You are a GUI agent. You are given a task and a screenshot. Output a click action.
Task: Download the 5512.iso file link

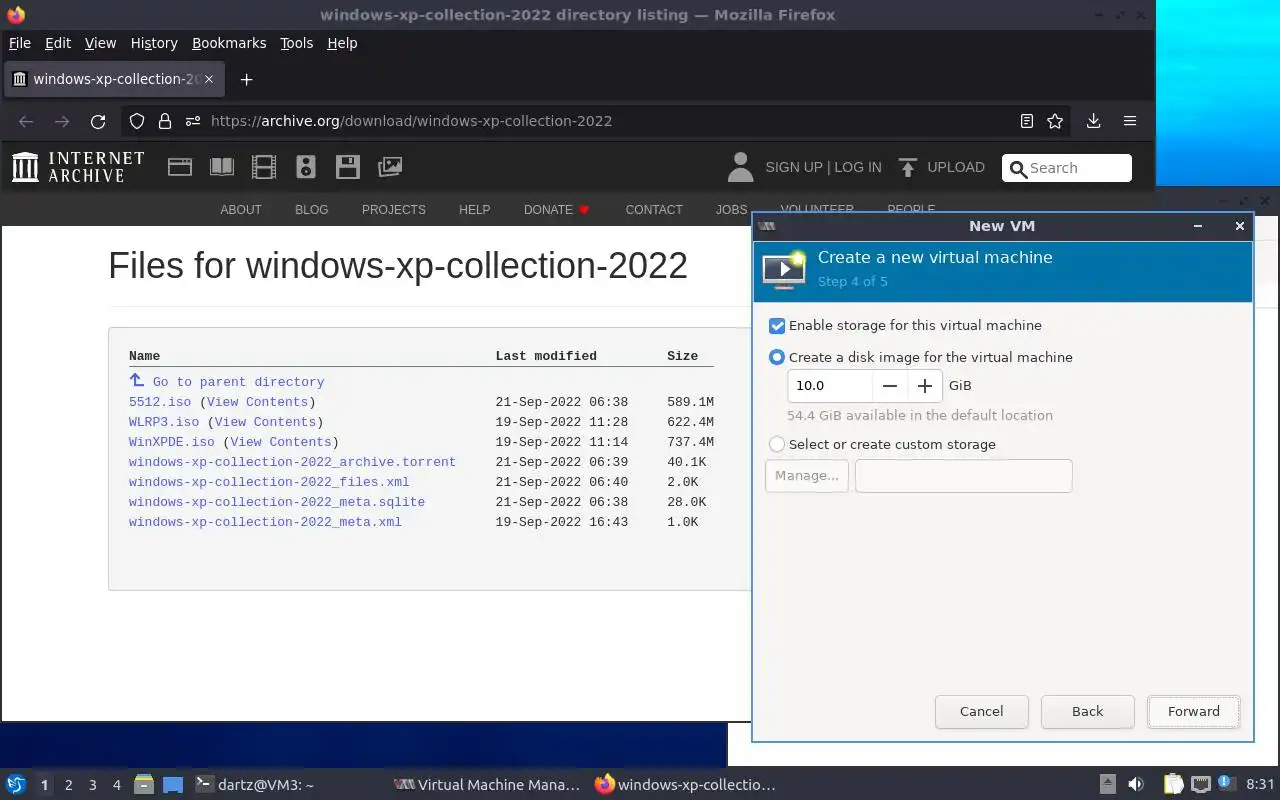[x=160, y=402]
